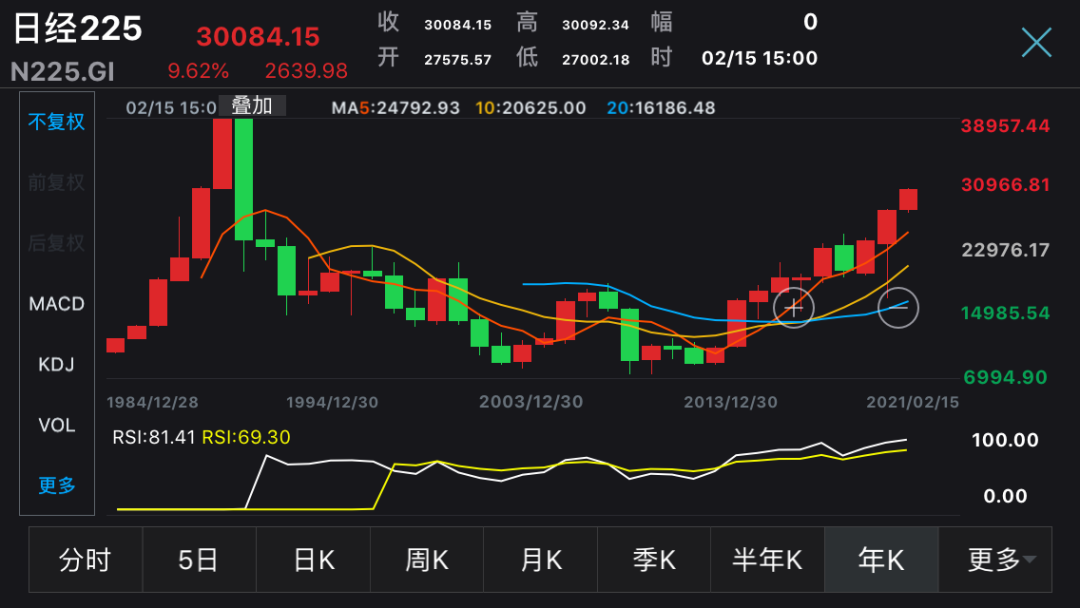Viewport: 1080px width, 608px height.
Task: Select 不复权 price adjustment option
Action: 56,122
